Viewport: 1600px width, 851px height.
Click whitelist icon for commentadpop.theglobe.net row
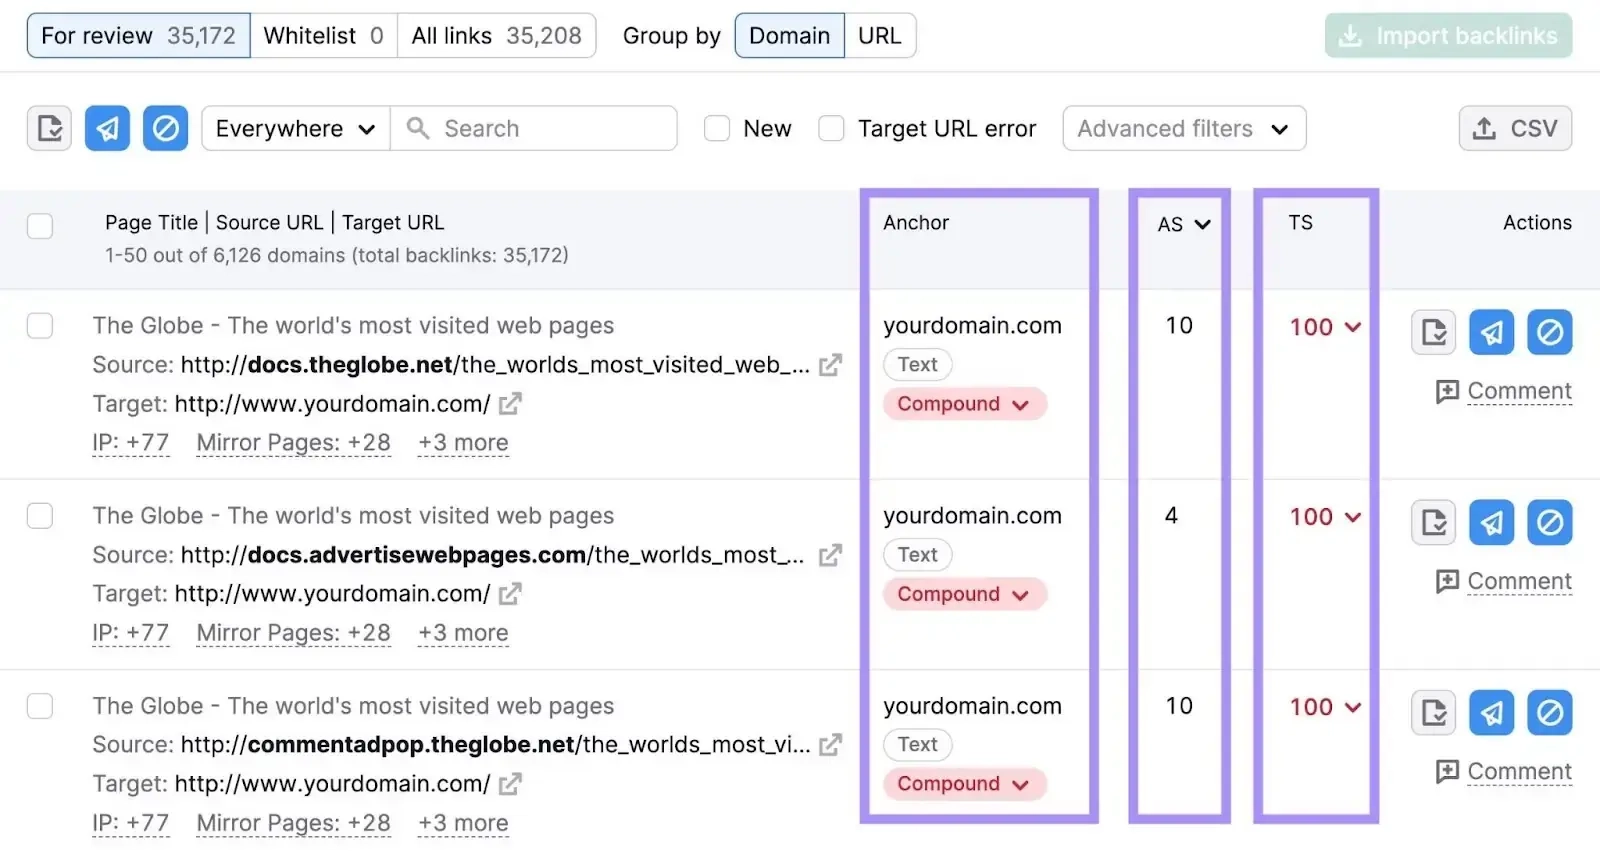(x=1433, y=713)
